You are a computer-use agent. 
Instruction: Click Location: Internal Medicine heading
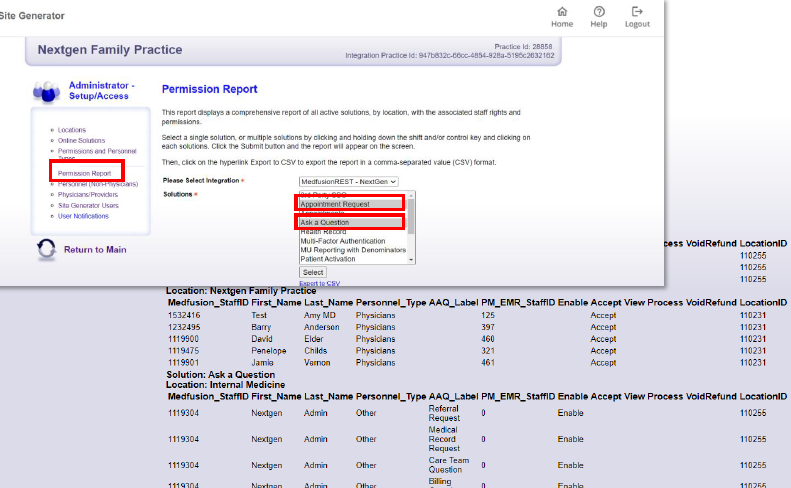(x=225, y=385)
